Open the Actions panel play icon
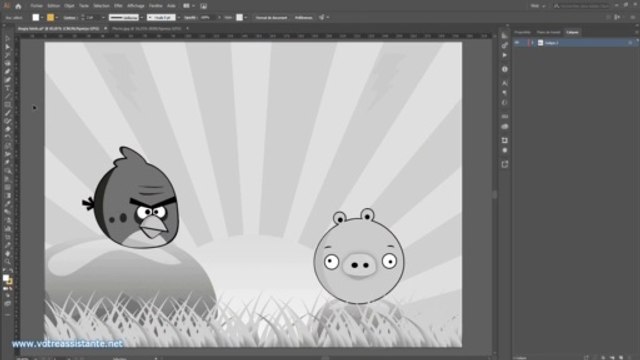640x360 pixels. point(505,55)
